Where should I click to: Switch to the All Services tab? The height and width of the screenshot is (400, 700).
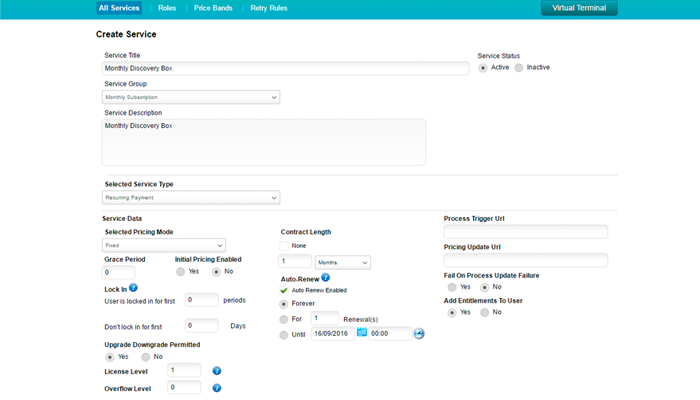coord(119,8)
